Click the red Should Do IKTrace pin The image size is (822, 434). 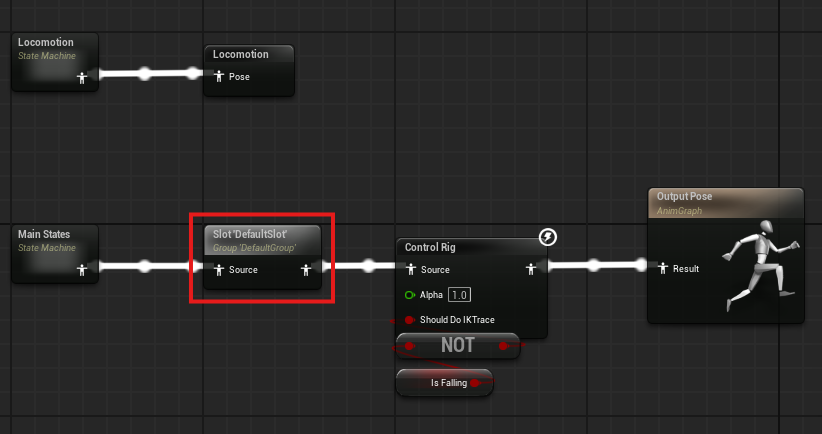[x=409, y=320]
